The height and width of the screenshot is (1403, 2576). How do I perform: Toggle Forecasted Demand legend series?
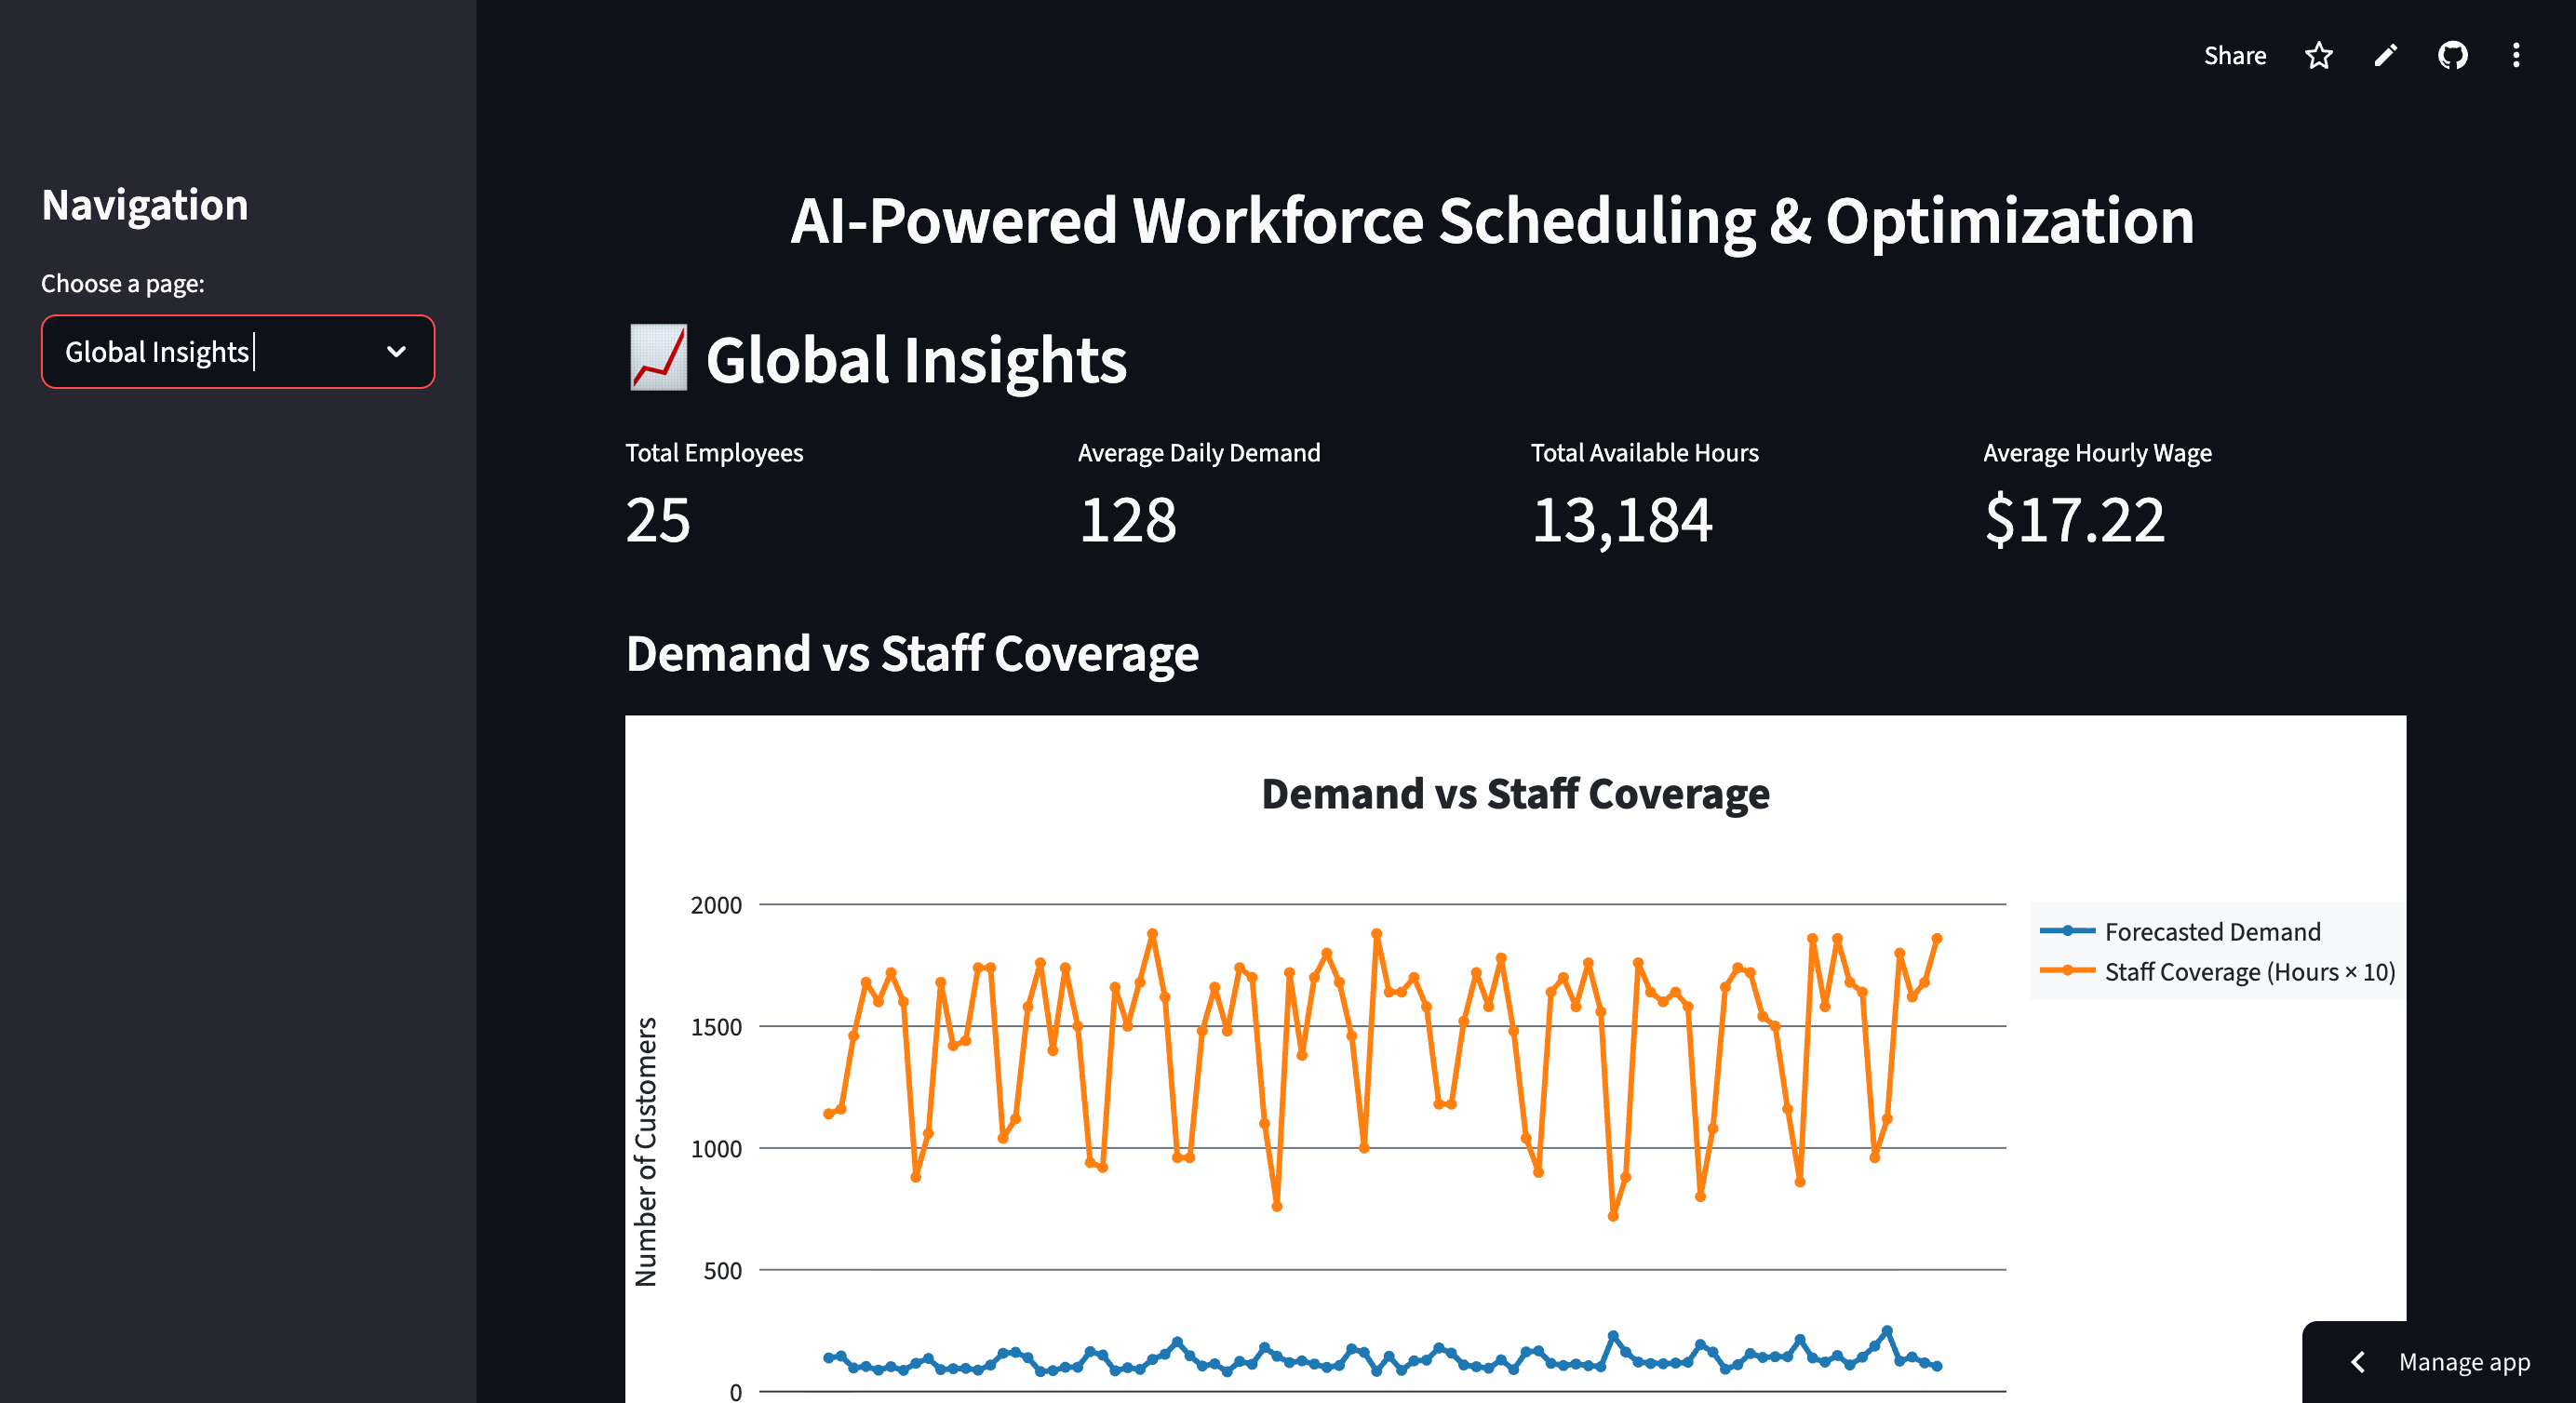pyautogui.click(x=2211, y=932)
